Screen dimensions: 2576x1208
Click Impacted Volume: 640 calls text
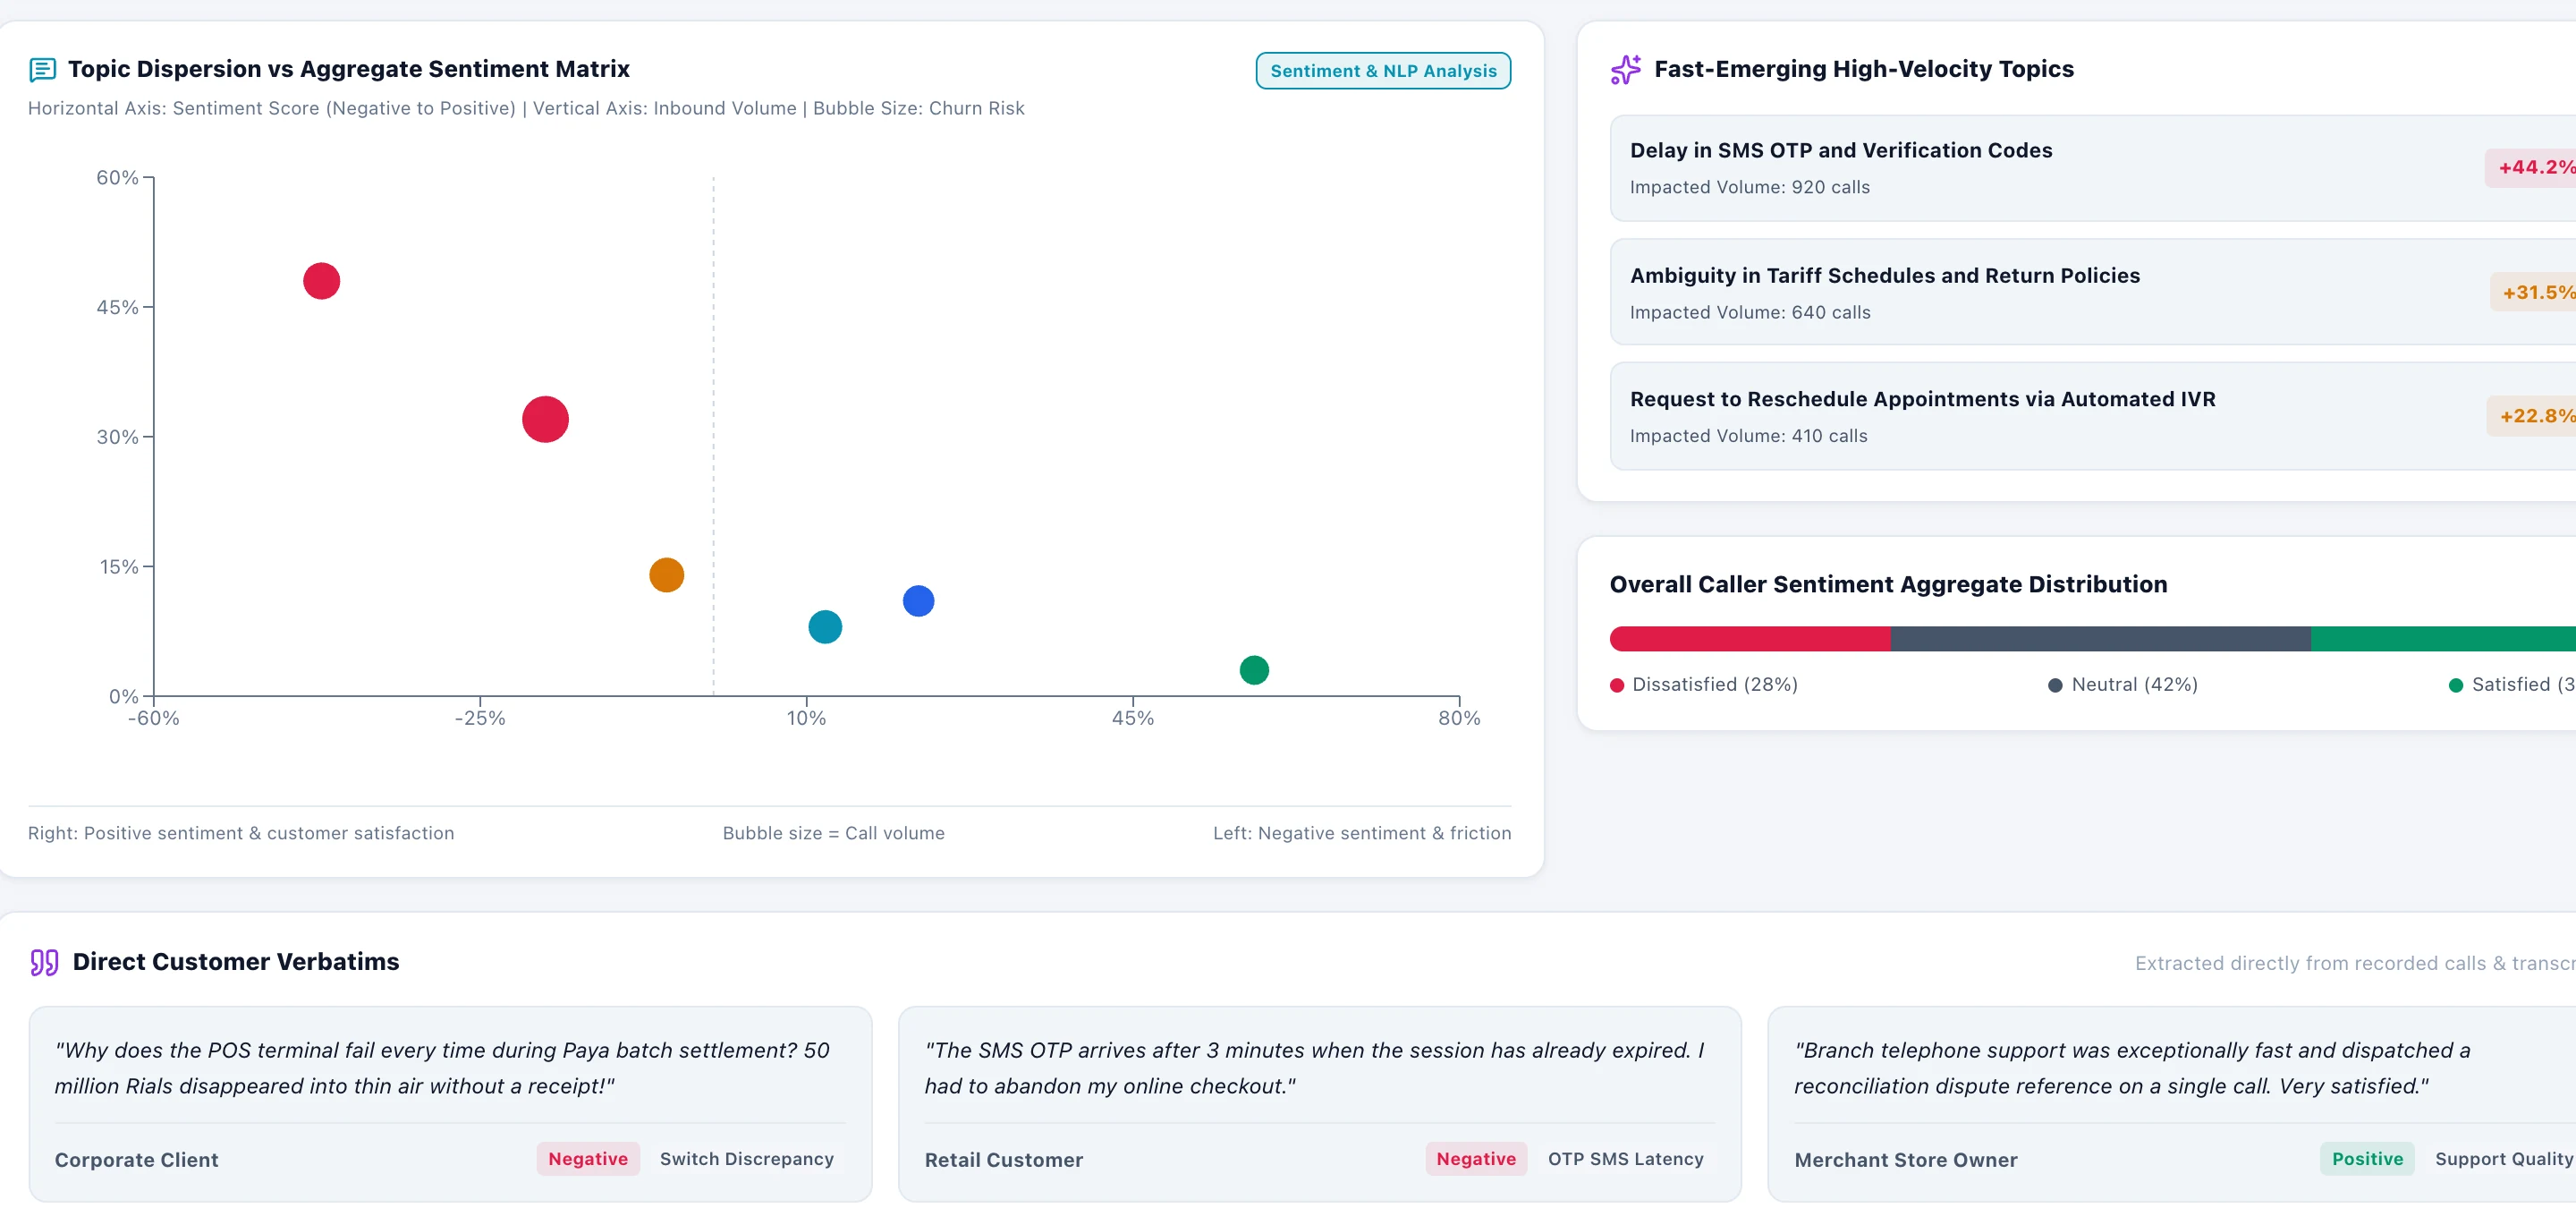[x=1750, y=313]
